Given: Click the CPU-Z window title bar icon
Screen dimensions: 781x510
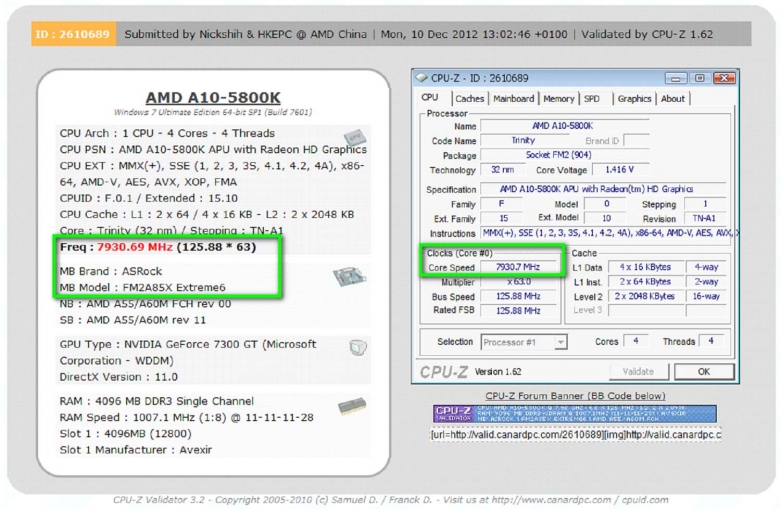Looking at the screenshot, I should [422, 78].
